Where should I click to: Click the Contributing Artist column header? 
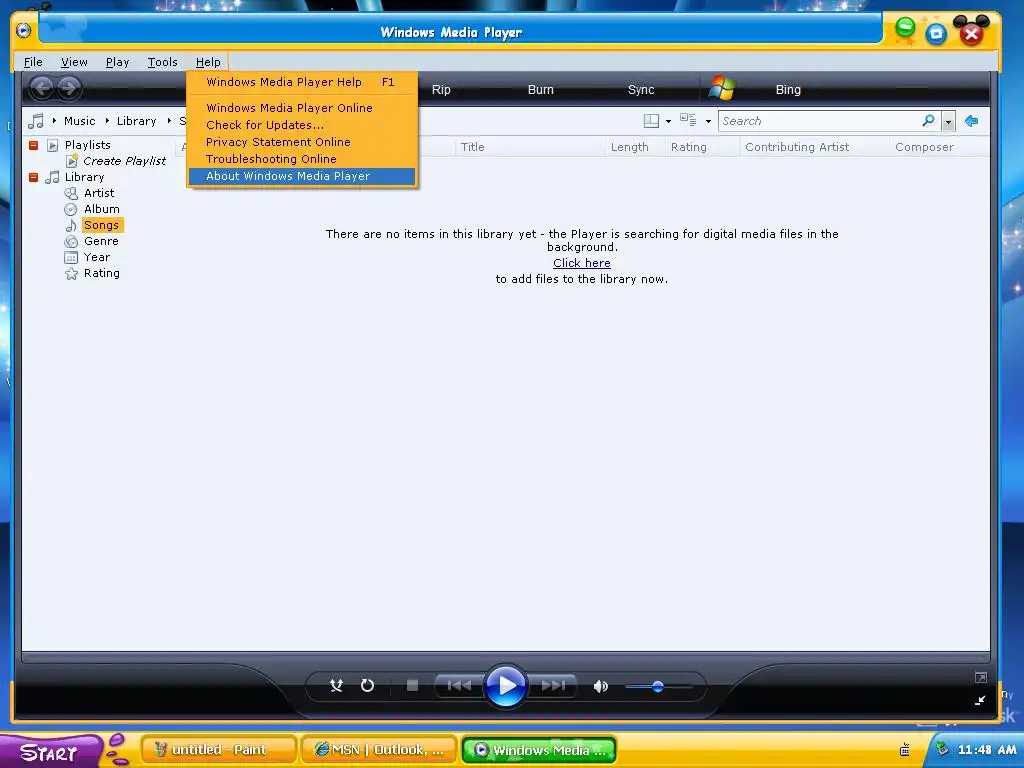click(x=814, y=147)
